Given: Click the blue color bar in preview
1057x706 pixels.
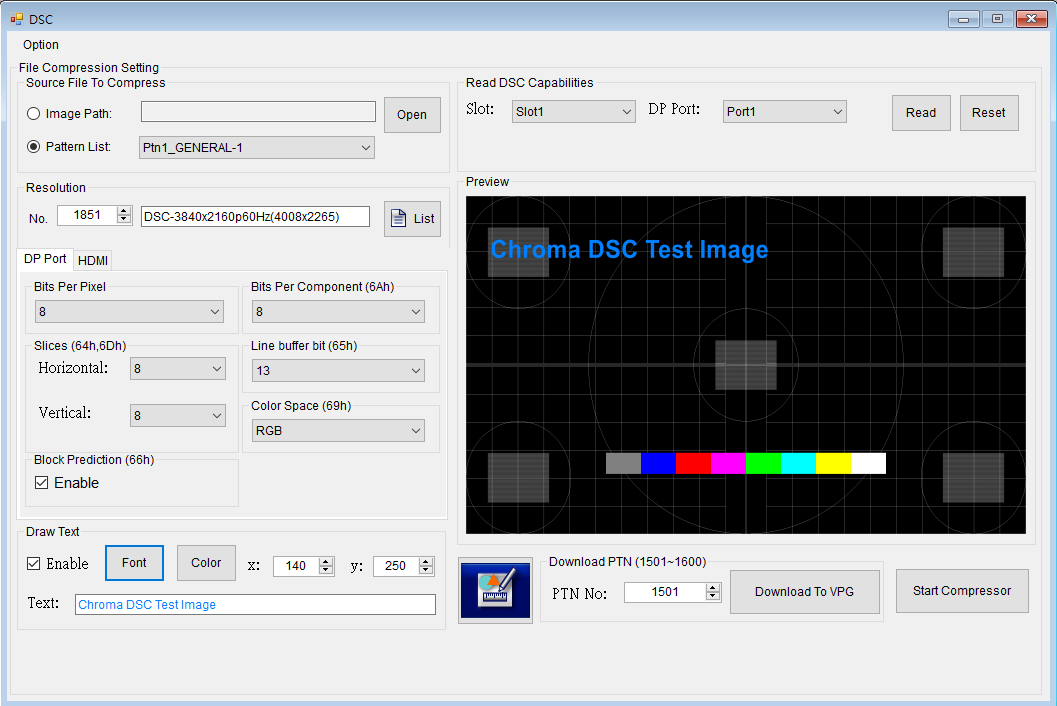Looking at the screenshot, I should click(x=659, y=463).
